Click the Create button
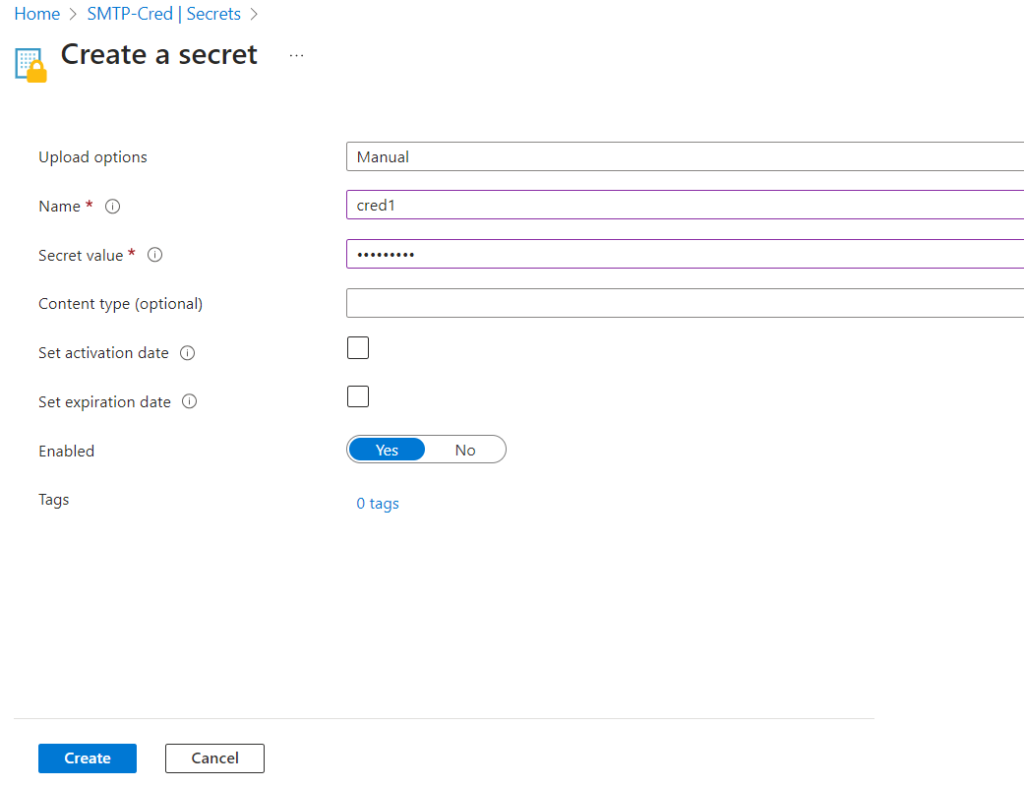The height and width of the screenshot is (787, 1024). tap(87, 758)
